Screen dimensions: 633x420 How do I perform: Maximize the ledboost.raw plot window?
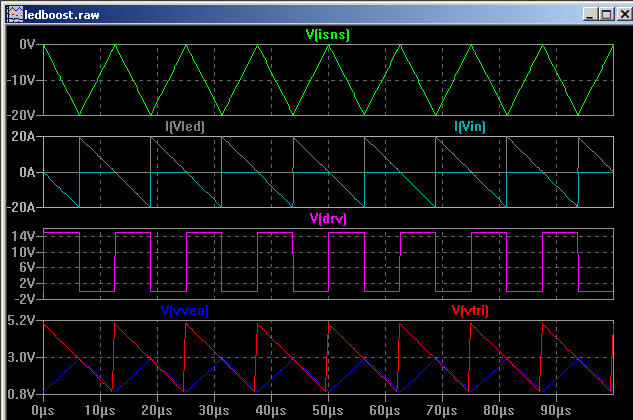605,13
